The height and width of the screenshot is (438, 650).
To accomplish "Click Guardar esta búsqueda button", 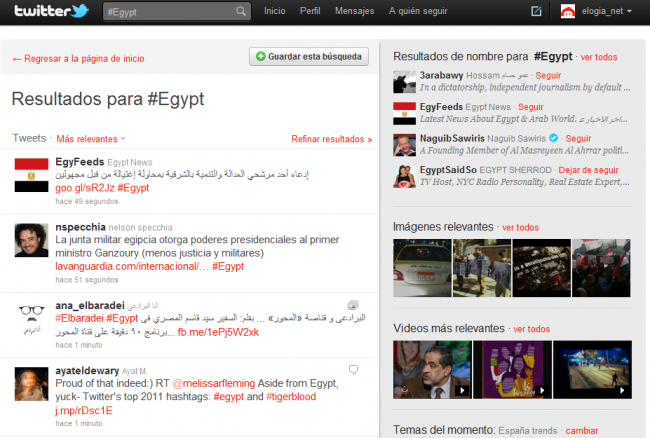I will coord(309,56).
